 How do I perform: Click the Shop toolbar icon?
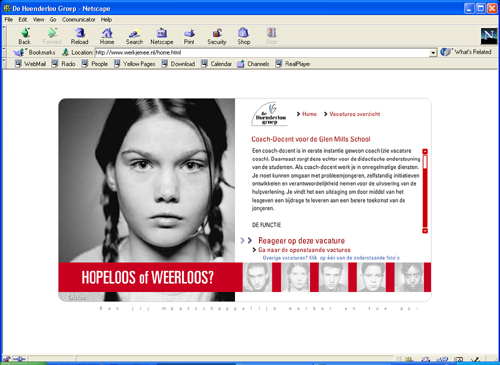coord(244,33)
